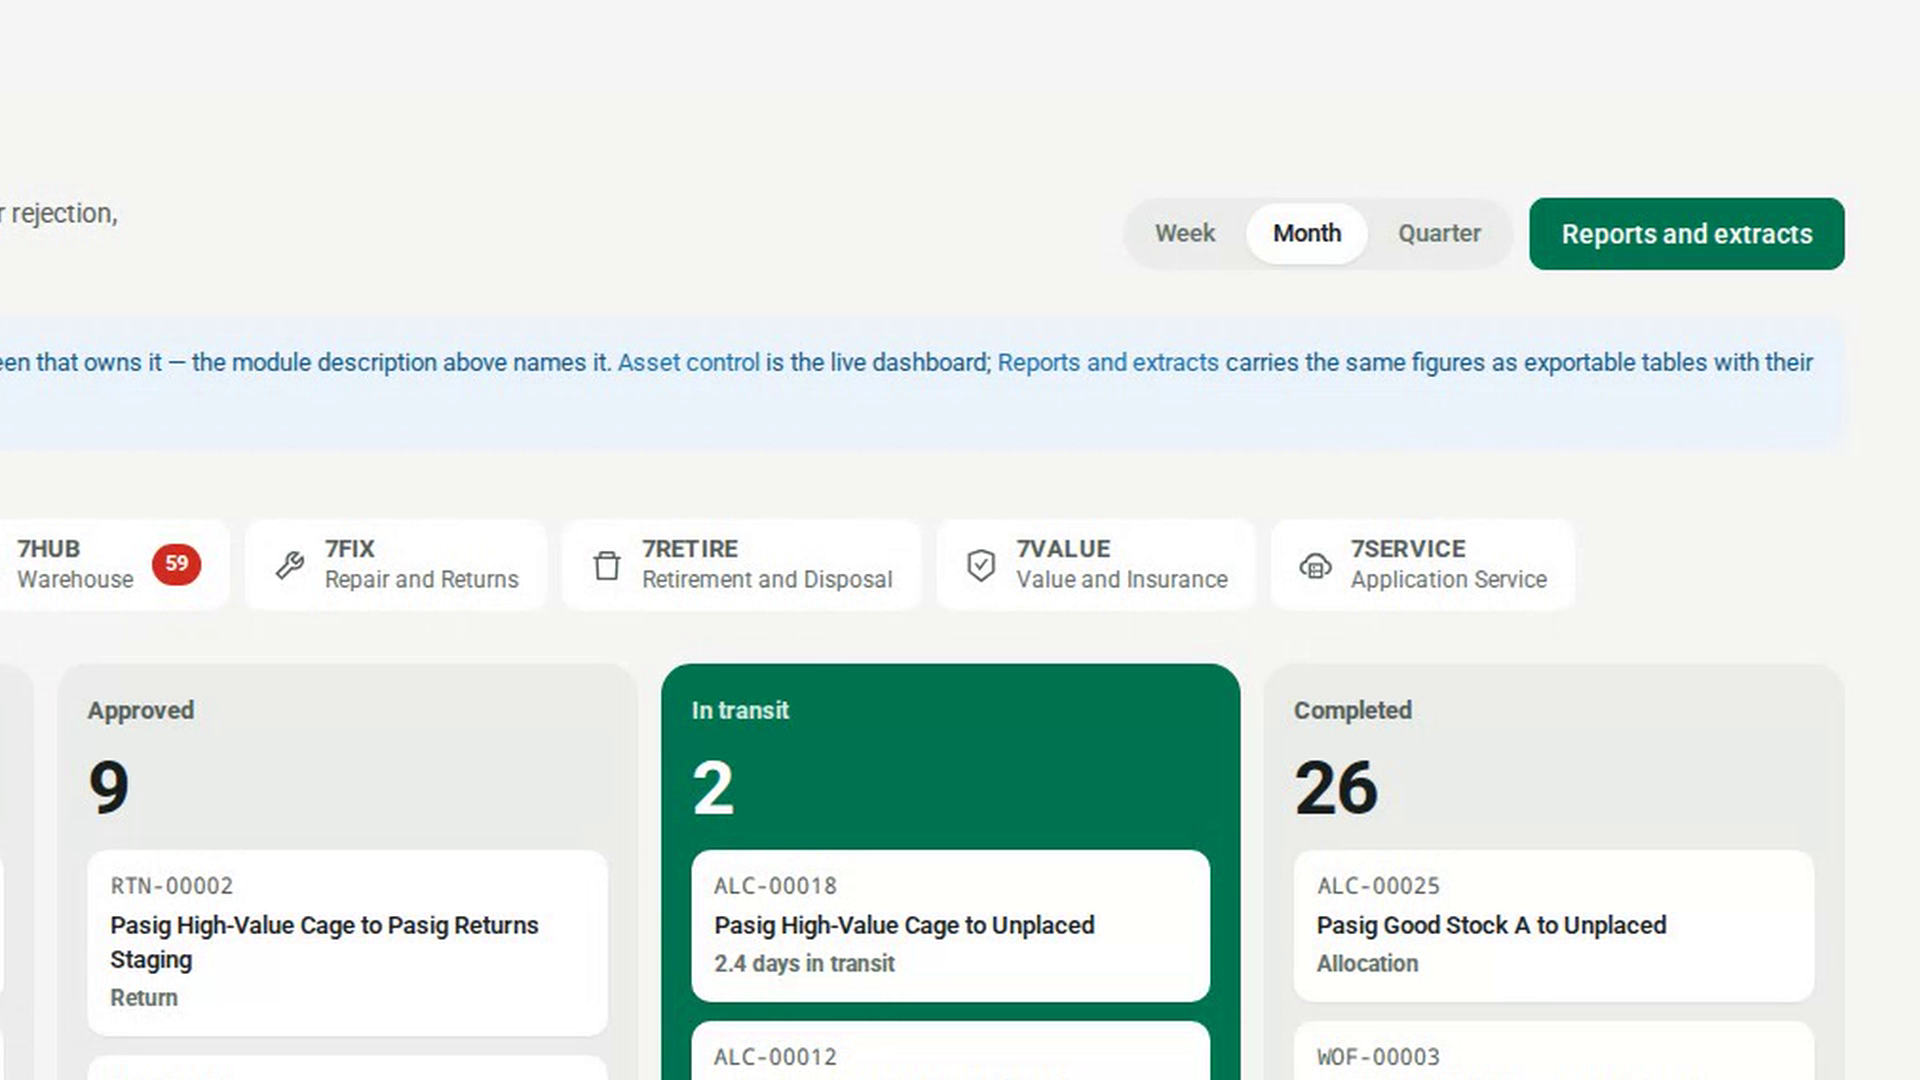Click the 'Return' label on RTN-00002
The width and height of the screenshot is (1920, 1080).
(x=144, y=997)
